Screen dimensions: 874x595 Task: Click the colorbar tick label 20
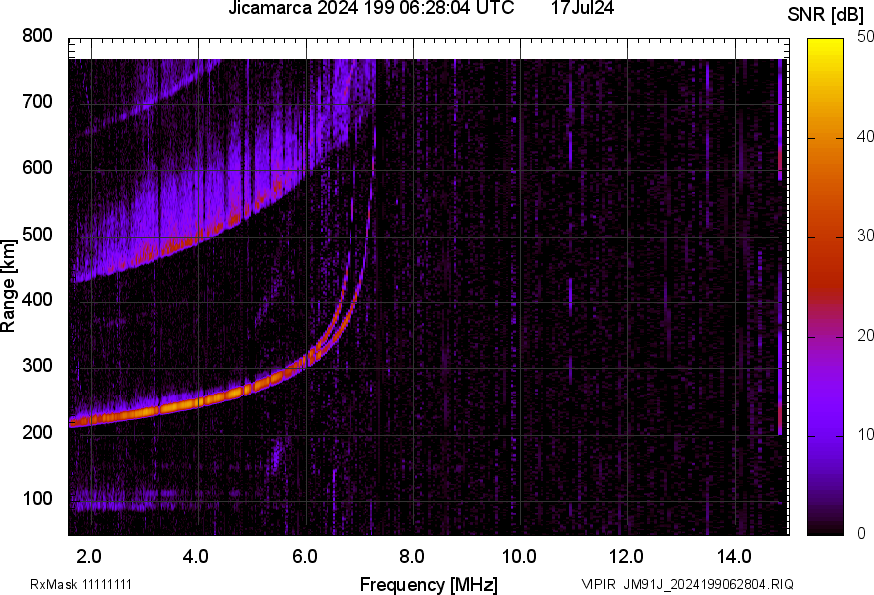tap(865, 335)
